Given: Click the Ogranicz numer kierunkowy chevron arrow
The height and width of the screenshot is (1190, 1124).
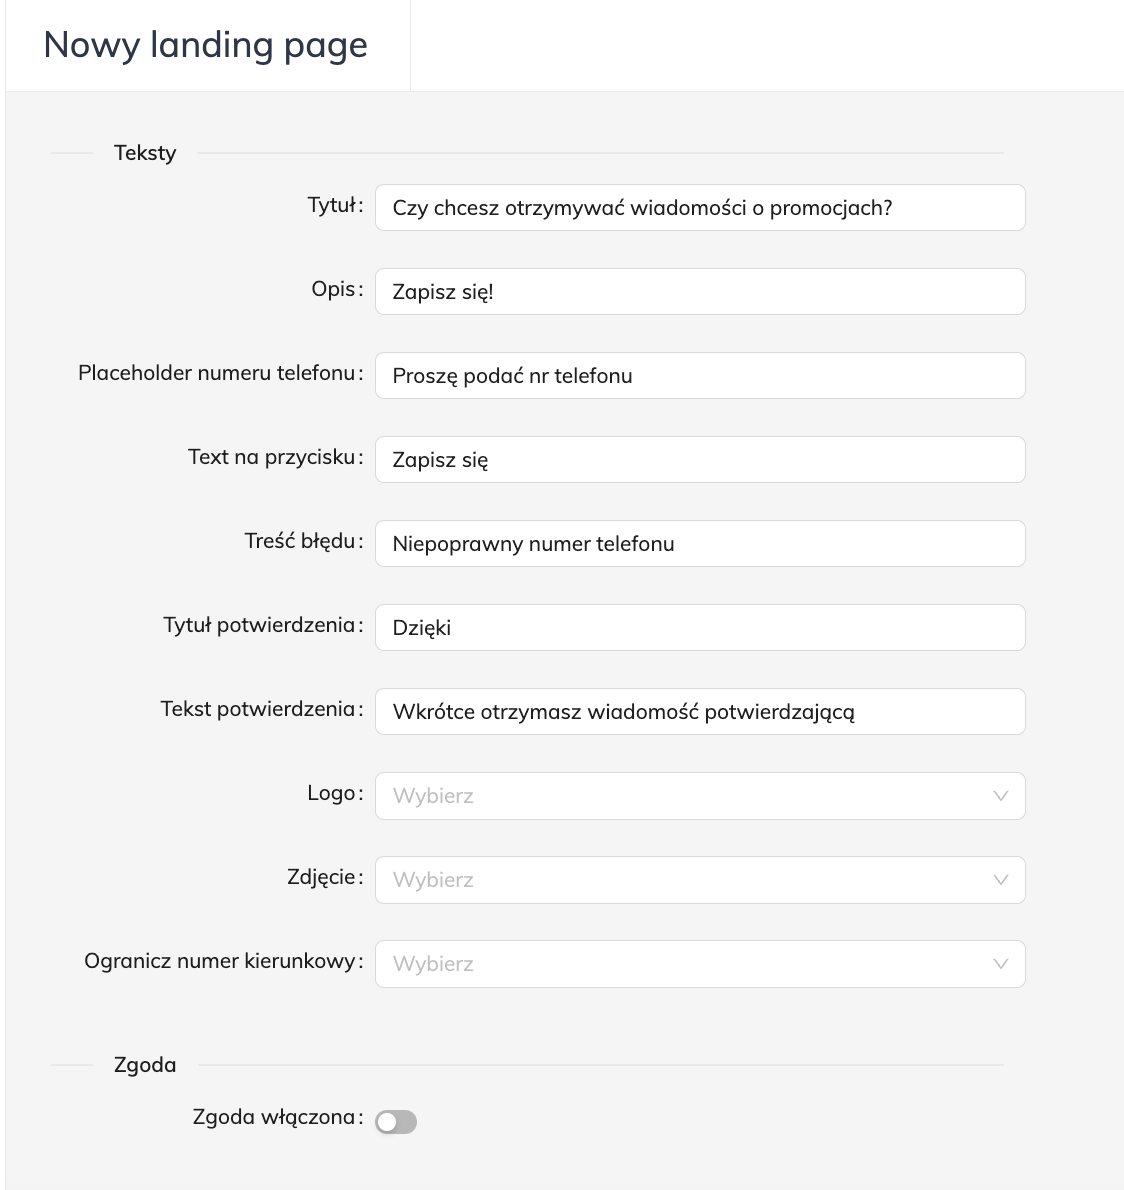Looking at the screenshot, I should click(x=1000, y=964).
